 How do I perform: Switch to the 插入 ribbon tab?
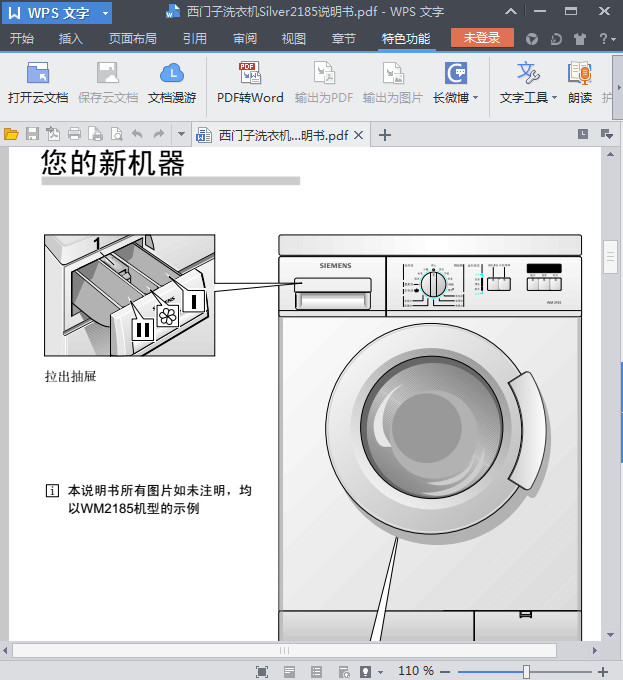tap(71, 39)
